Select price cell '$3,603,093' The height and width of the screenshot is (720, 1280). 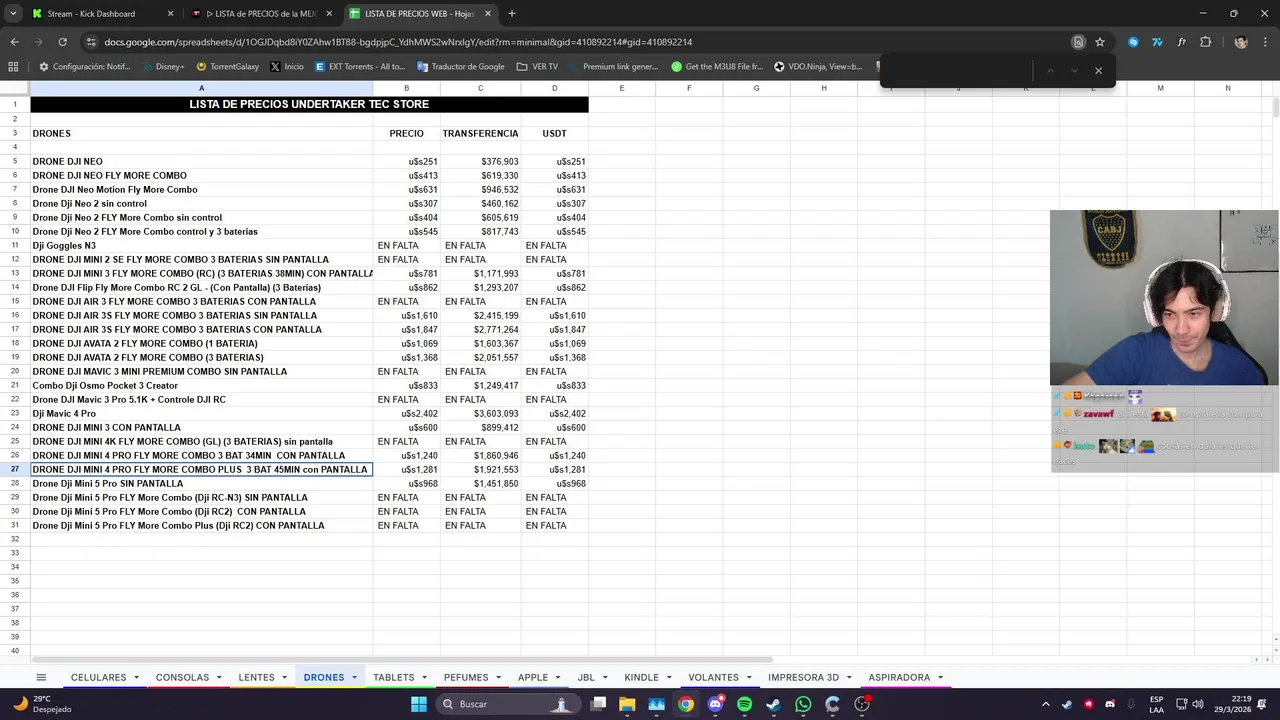point(480,413)
